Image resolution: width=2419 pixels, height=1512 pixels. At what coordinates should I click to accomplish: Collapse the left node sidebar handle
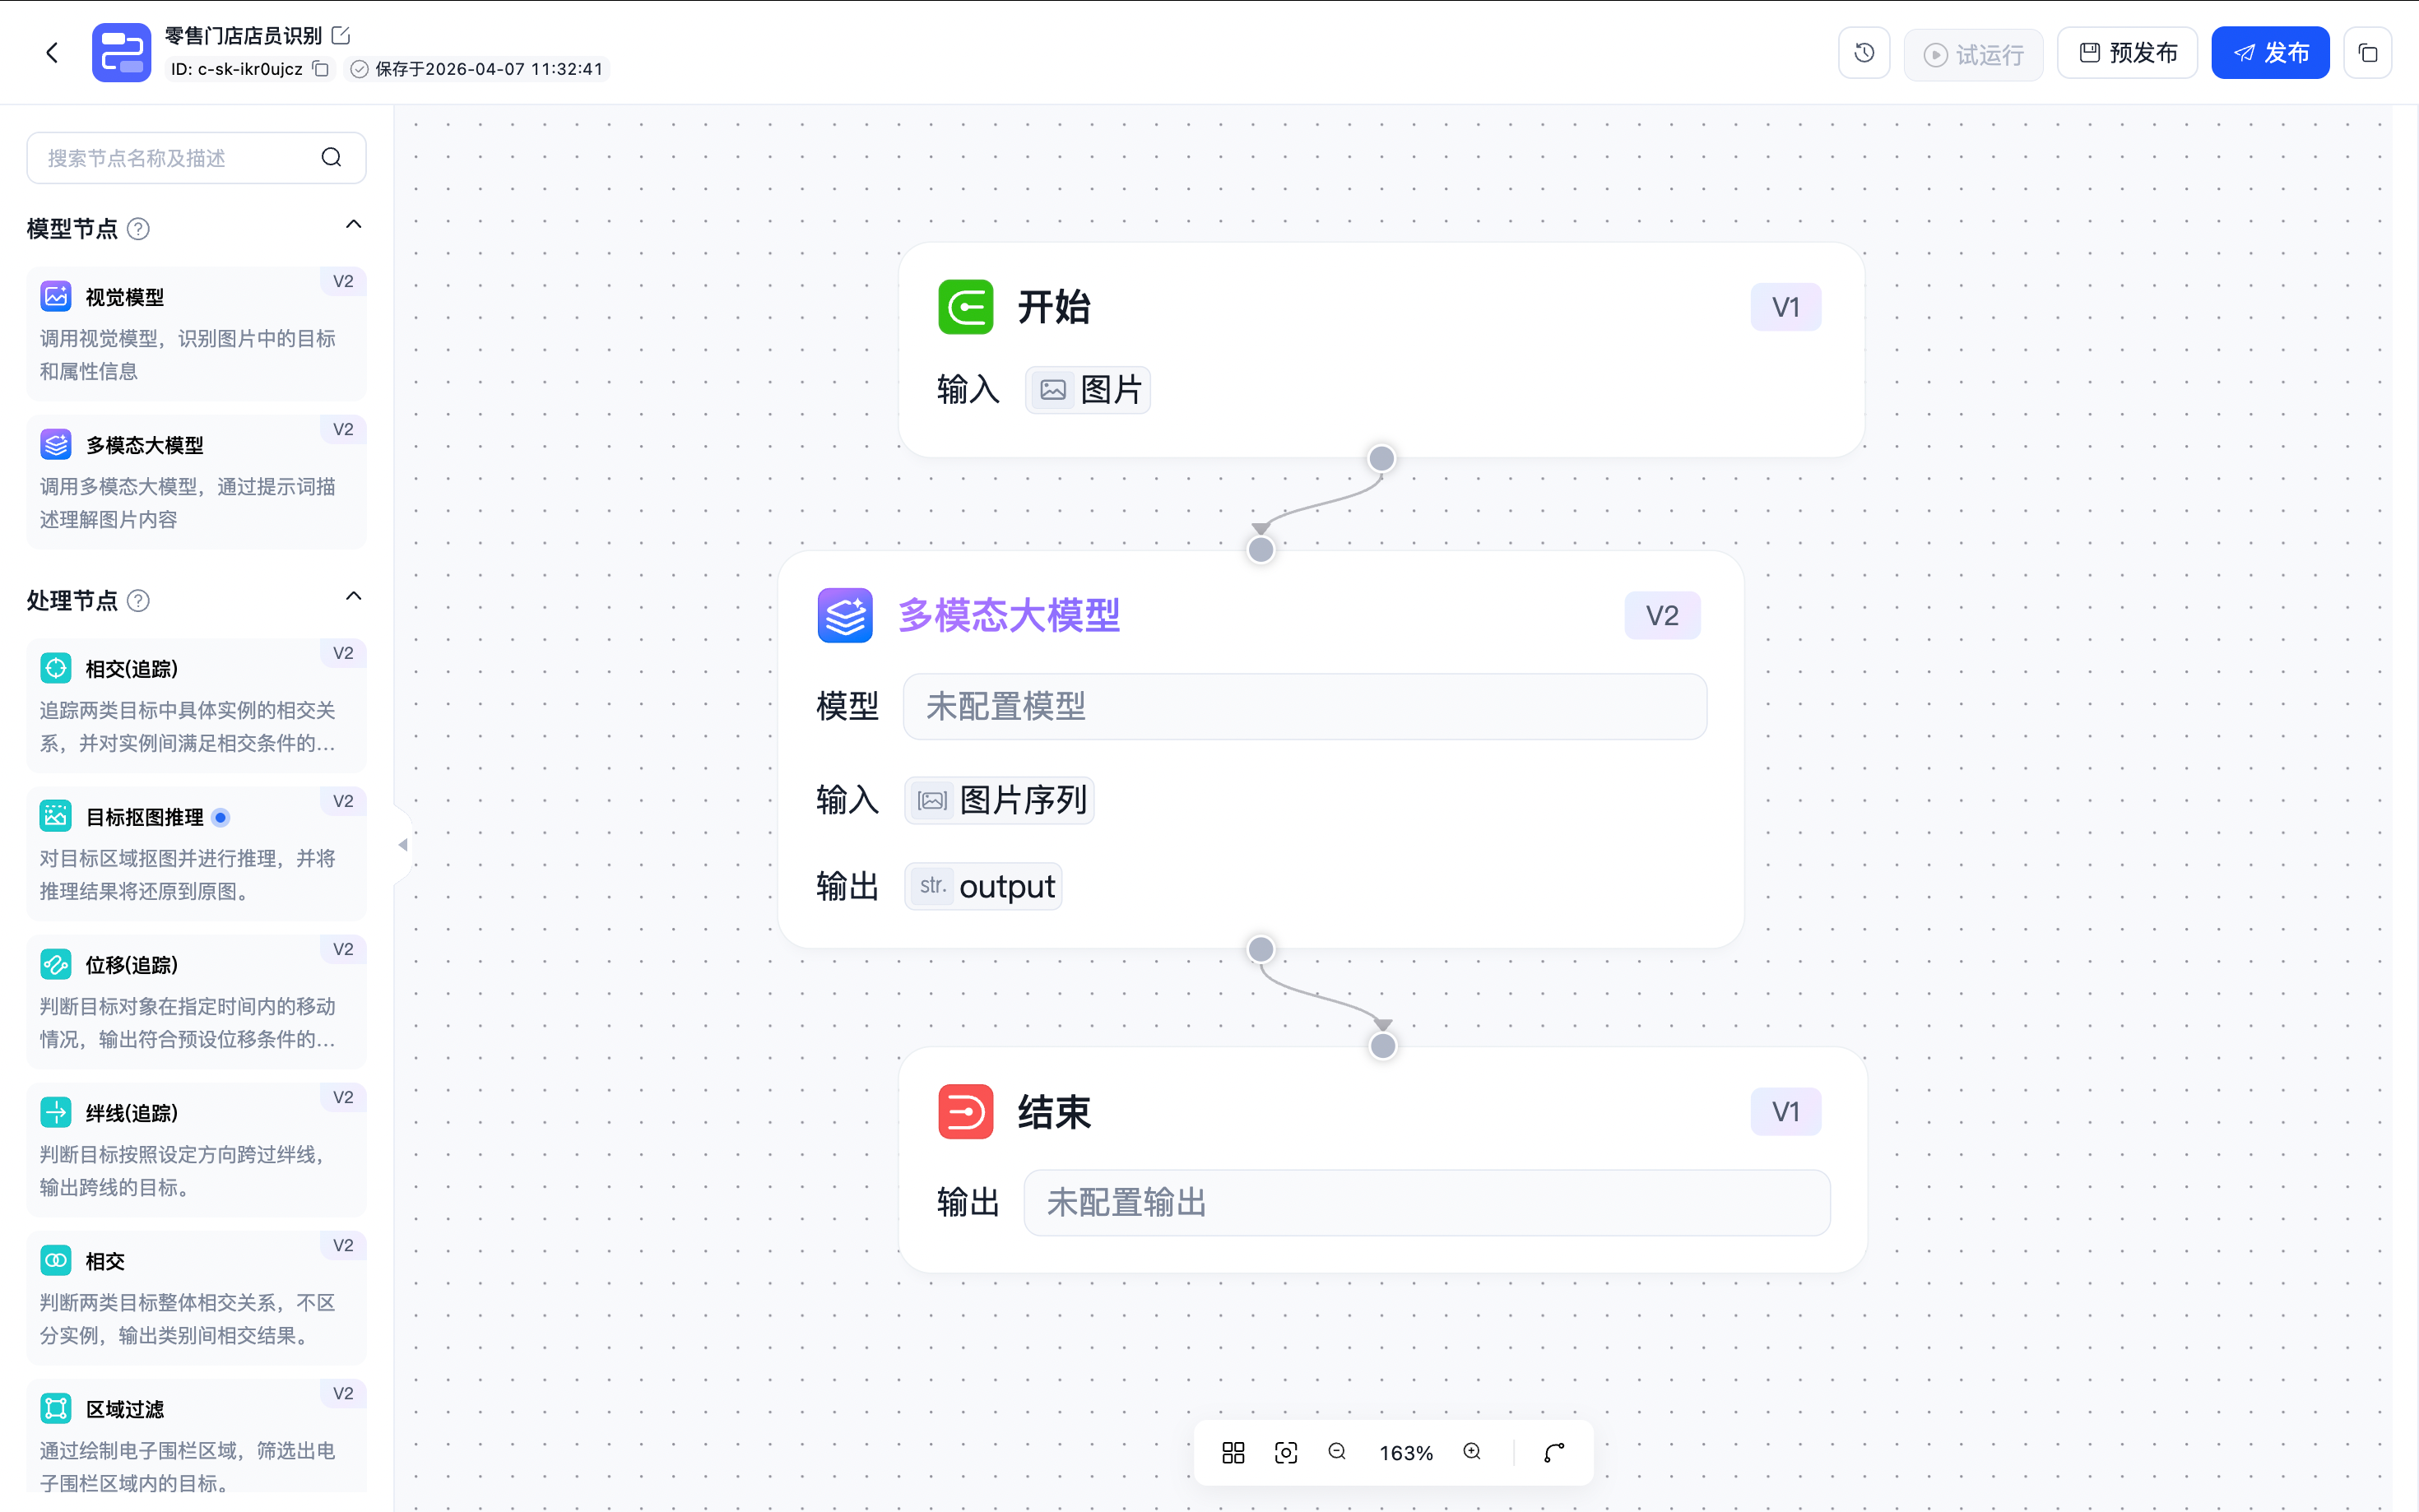click(402, 845)
